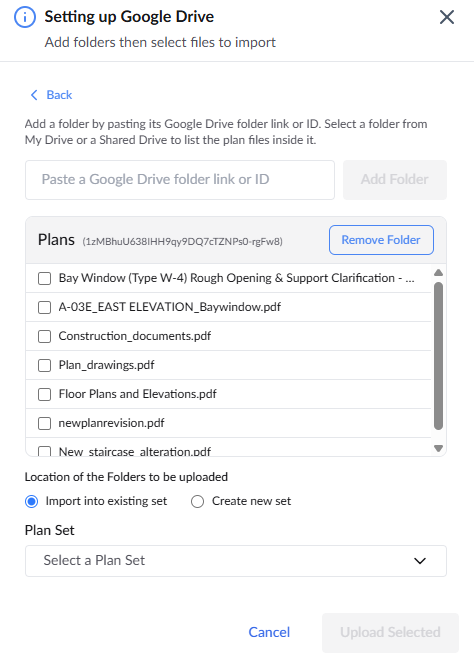Select the newplanrevision.pdf checkbox

pos(45,423)
